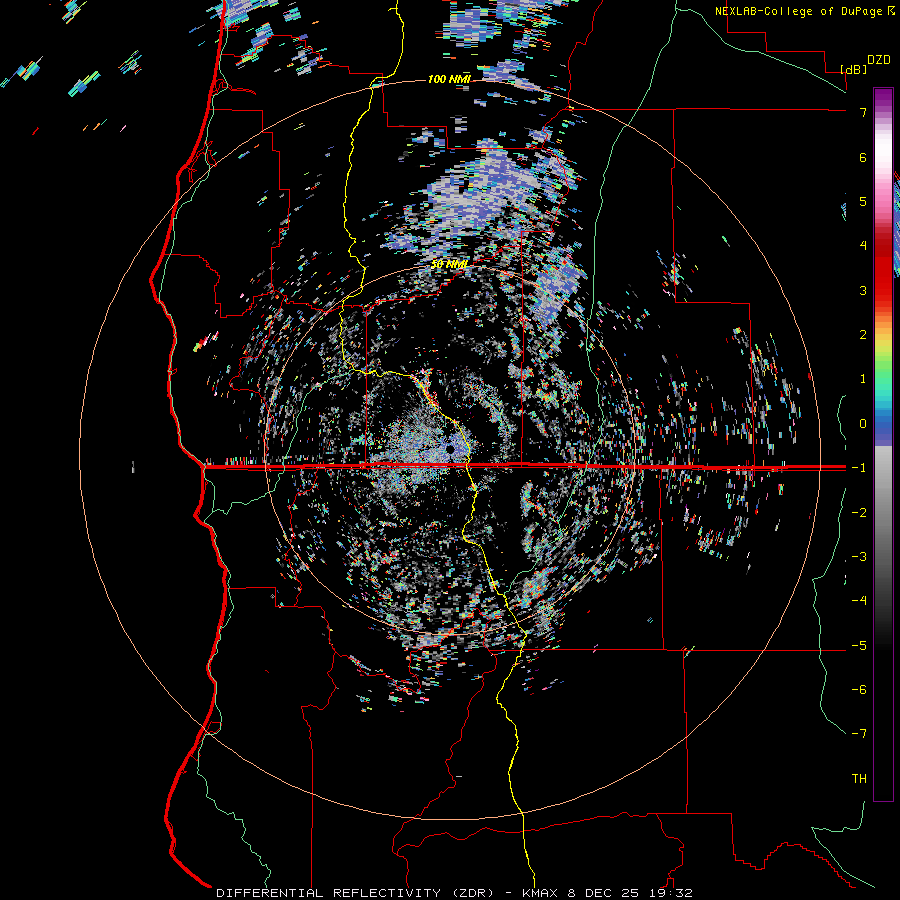
Task: Click the white-pink segment of the color bar
Action: pos(883,161)
